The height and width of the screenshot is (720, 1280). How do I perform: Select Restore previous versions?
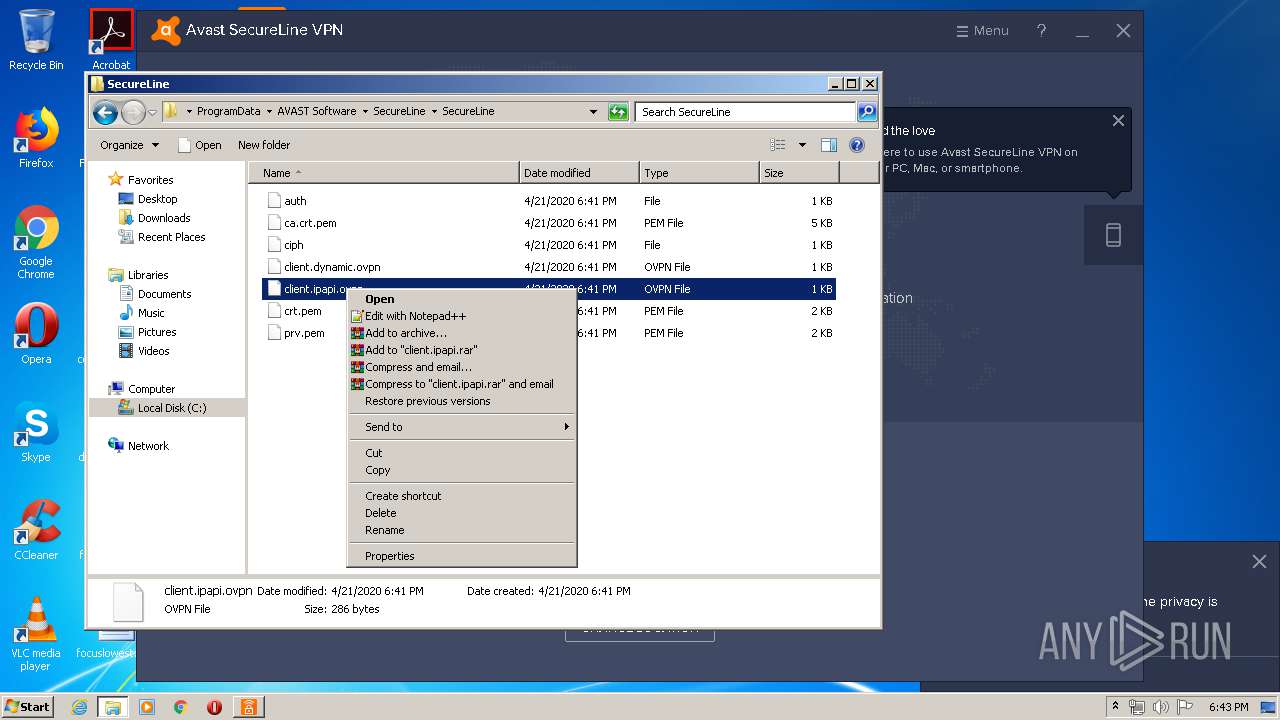click(461, 401)
